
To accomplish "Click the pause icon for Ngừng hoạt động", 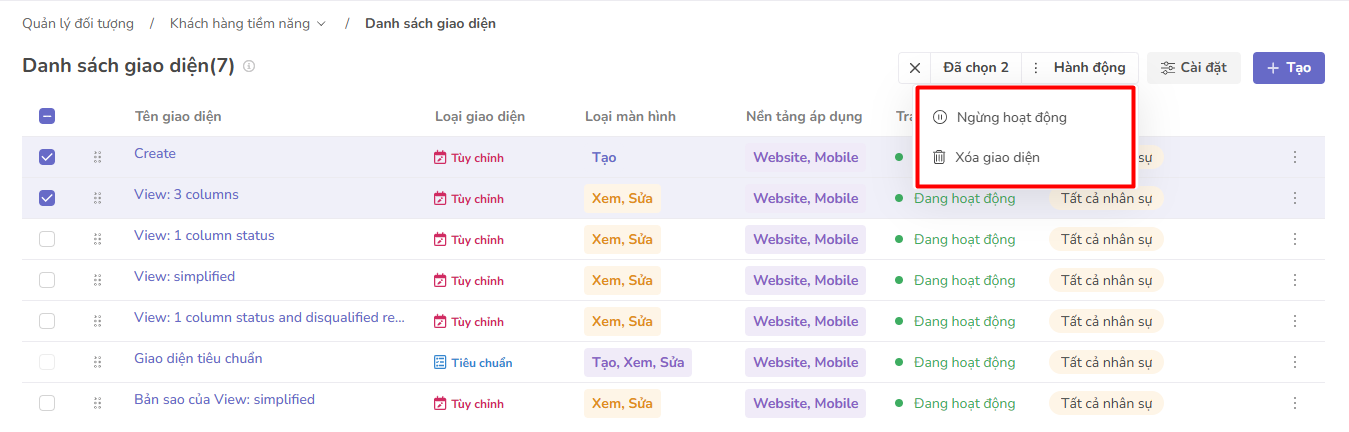I will (x=939, y=117).
